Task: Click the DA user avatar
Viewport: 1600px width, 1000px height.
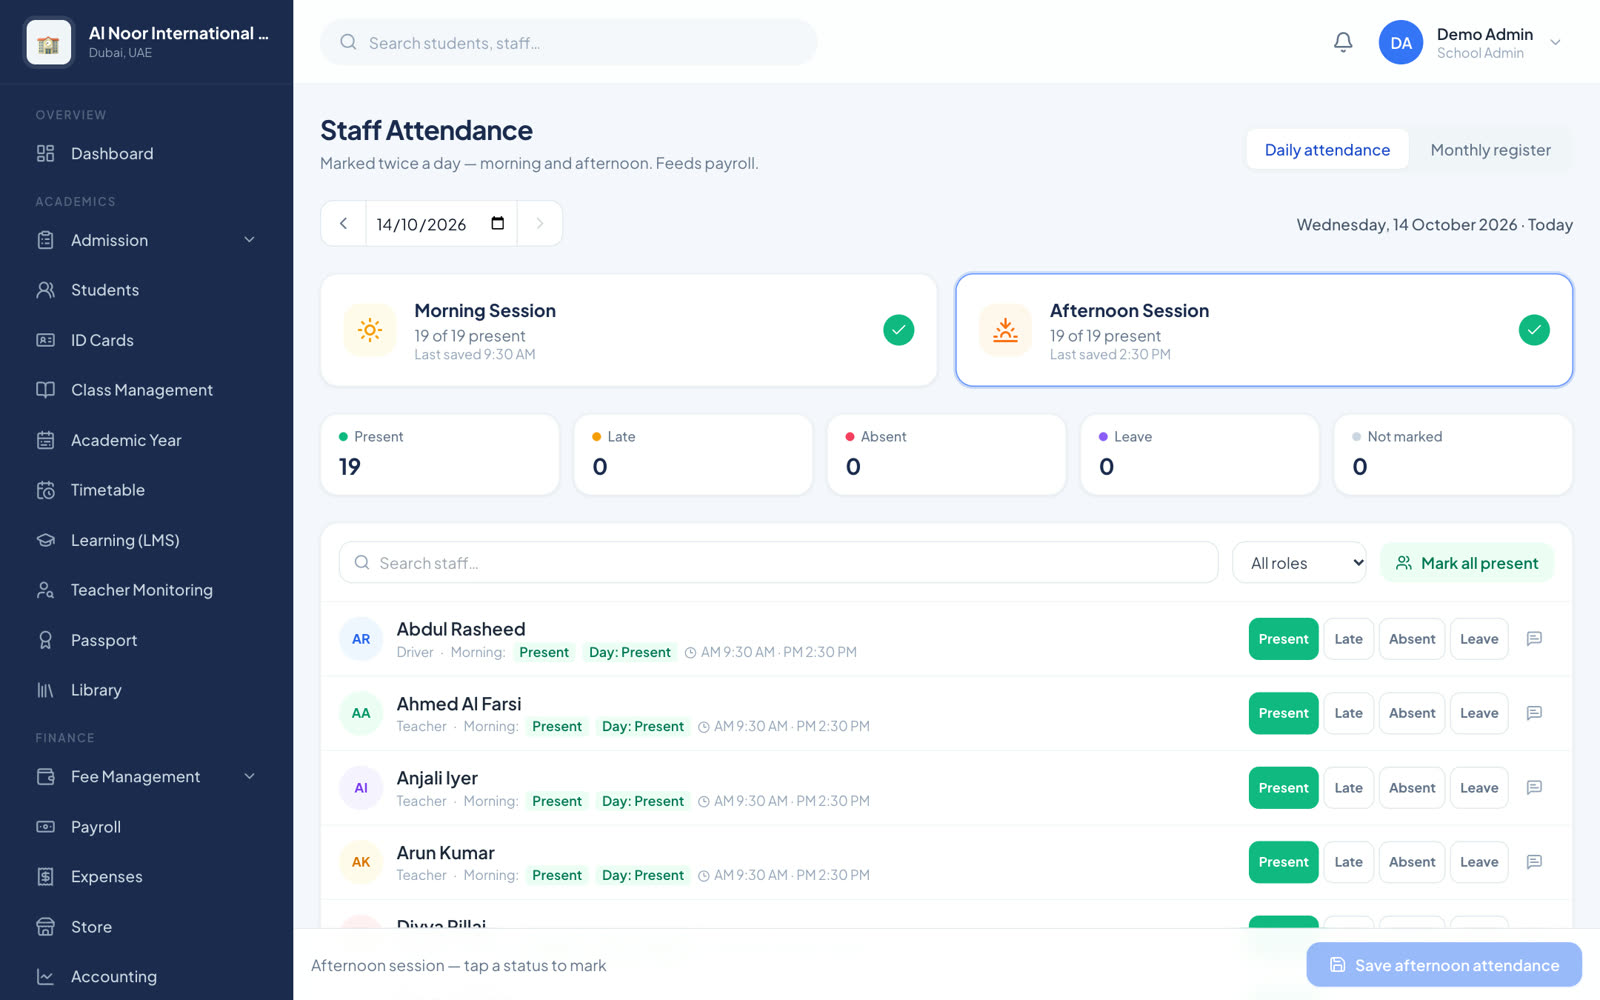Action: 1401,43
